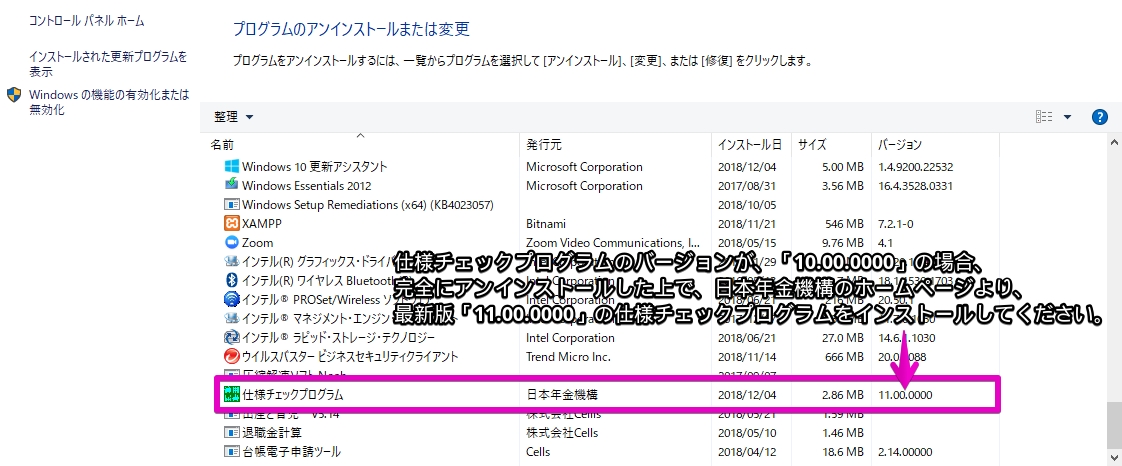Click the shield icon beside Windows の機能

(x=14, y=95)
